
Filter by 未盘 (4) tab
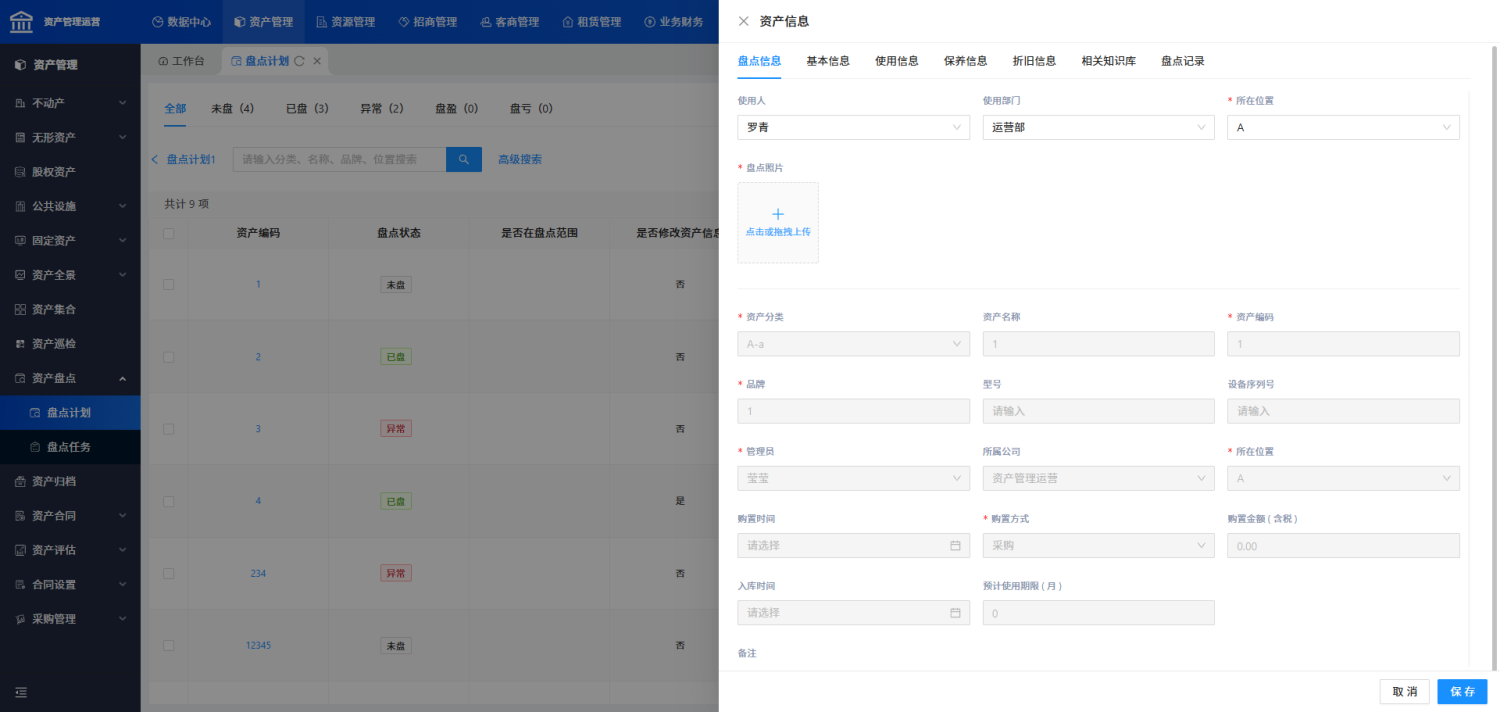(232, 108)
